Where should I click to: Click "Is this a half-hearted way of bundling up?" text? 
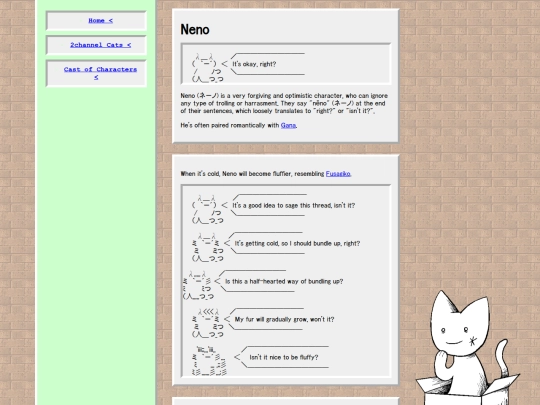(x=284, y=281)
